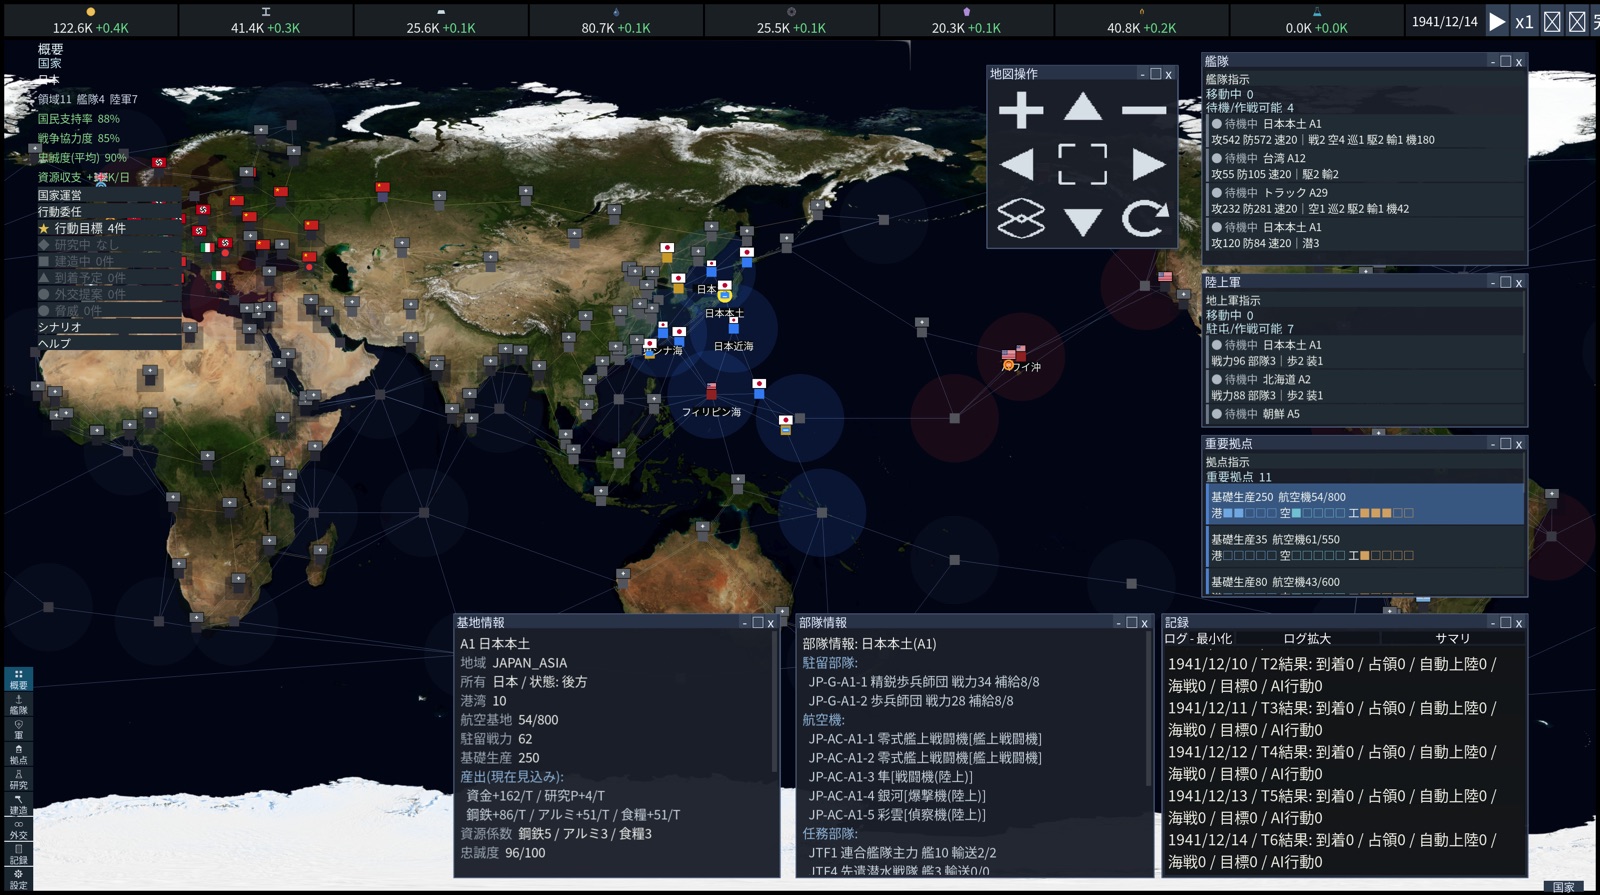Pan the map right with right arrow
Viewport: 1600px width, 895px height.
pyautogui.click(x=1148, y=164)
